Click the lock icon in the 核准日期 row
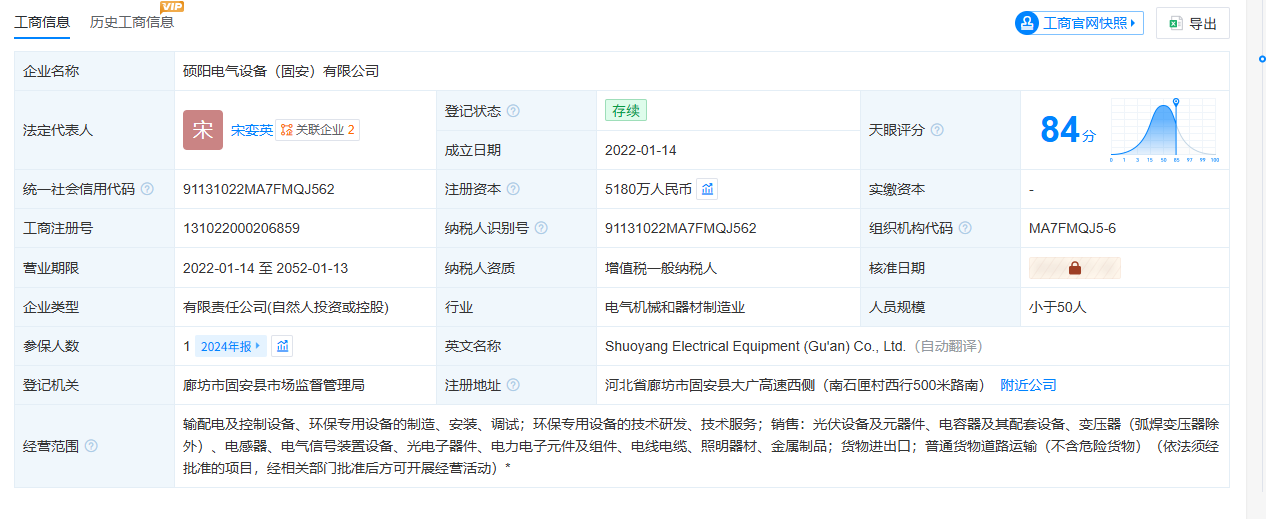This screenshot has width=1266, height=519. click(x=1075, y=268)
